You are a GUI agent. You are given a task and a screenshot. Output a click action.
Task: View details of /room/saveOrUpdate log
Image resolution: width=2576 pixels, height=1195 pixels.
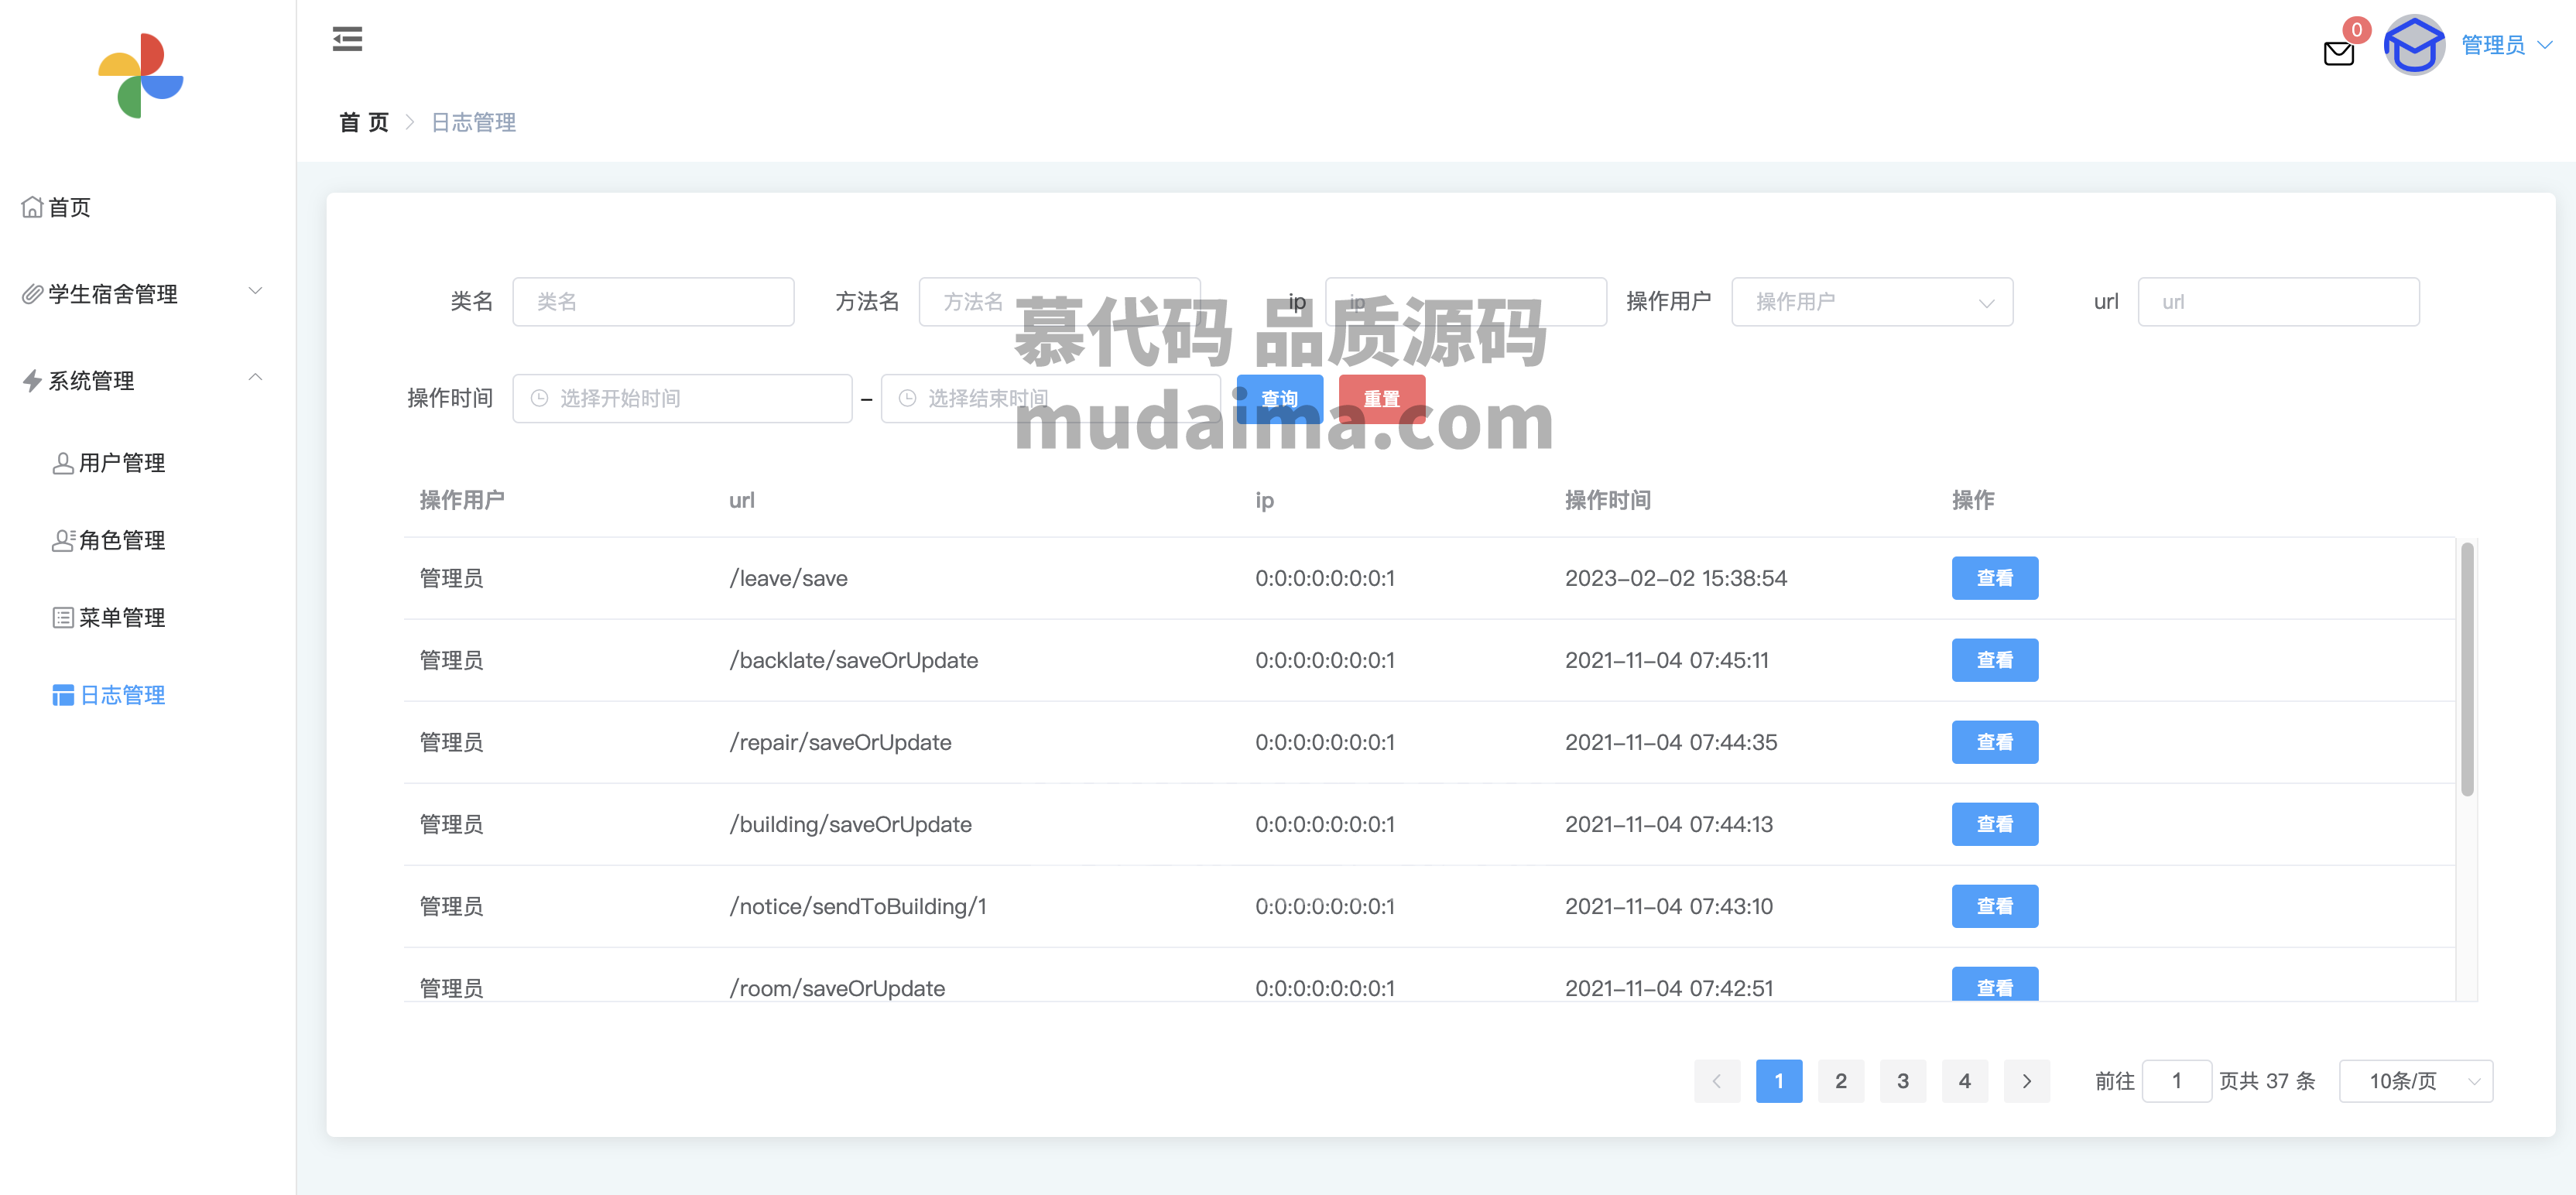(1994, 985)
